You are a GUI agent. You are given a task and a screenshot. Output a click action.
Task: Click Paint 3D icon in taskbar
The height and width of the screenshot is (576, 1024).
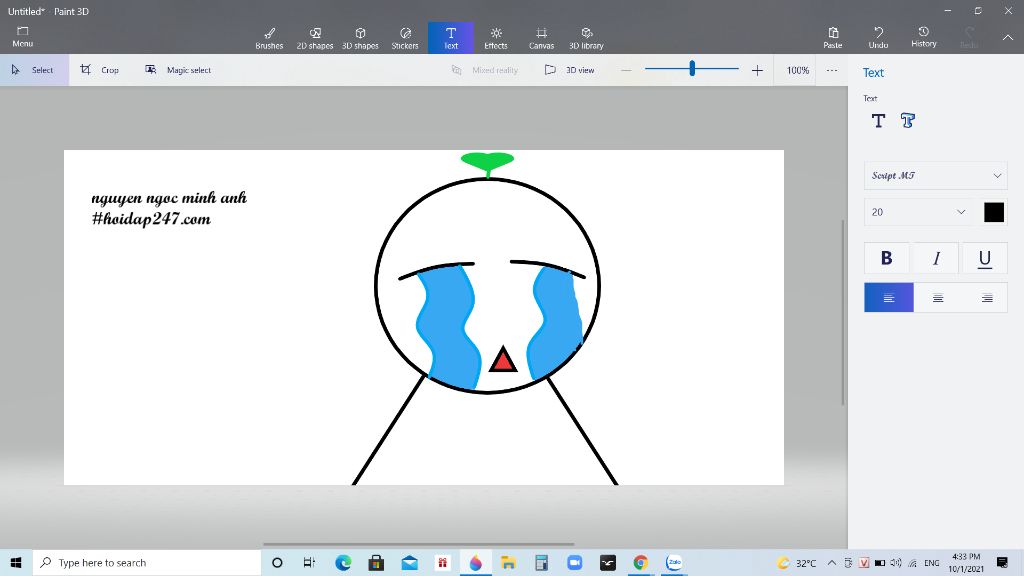475,562
